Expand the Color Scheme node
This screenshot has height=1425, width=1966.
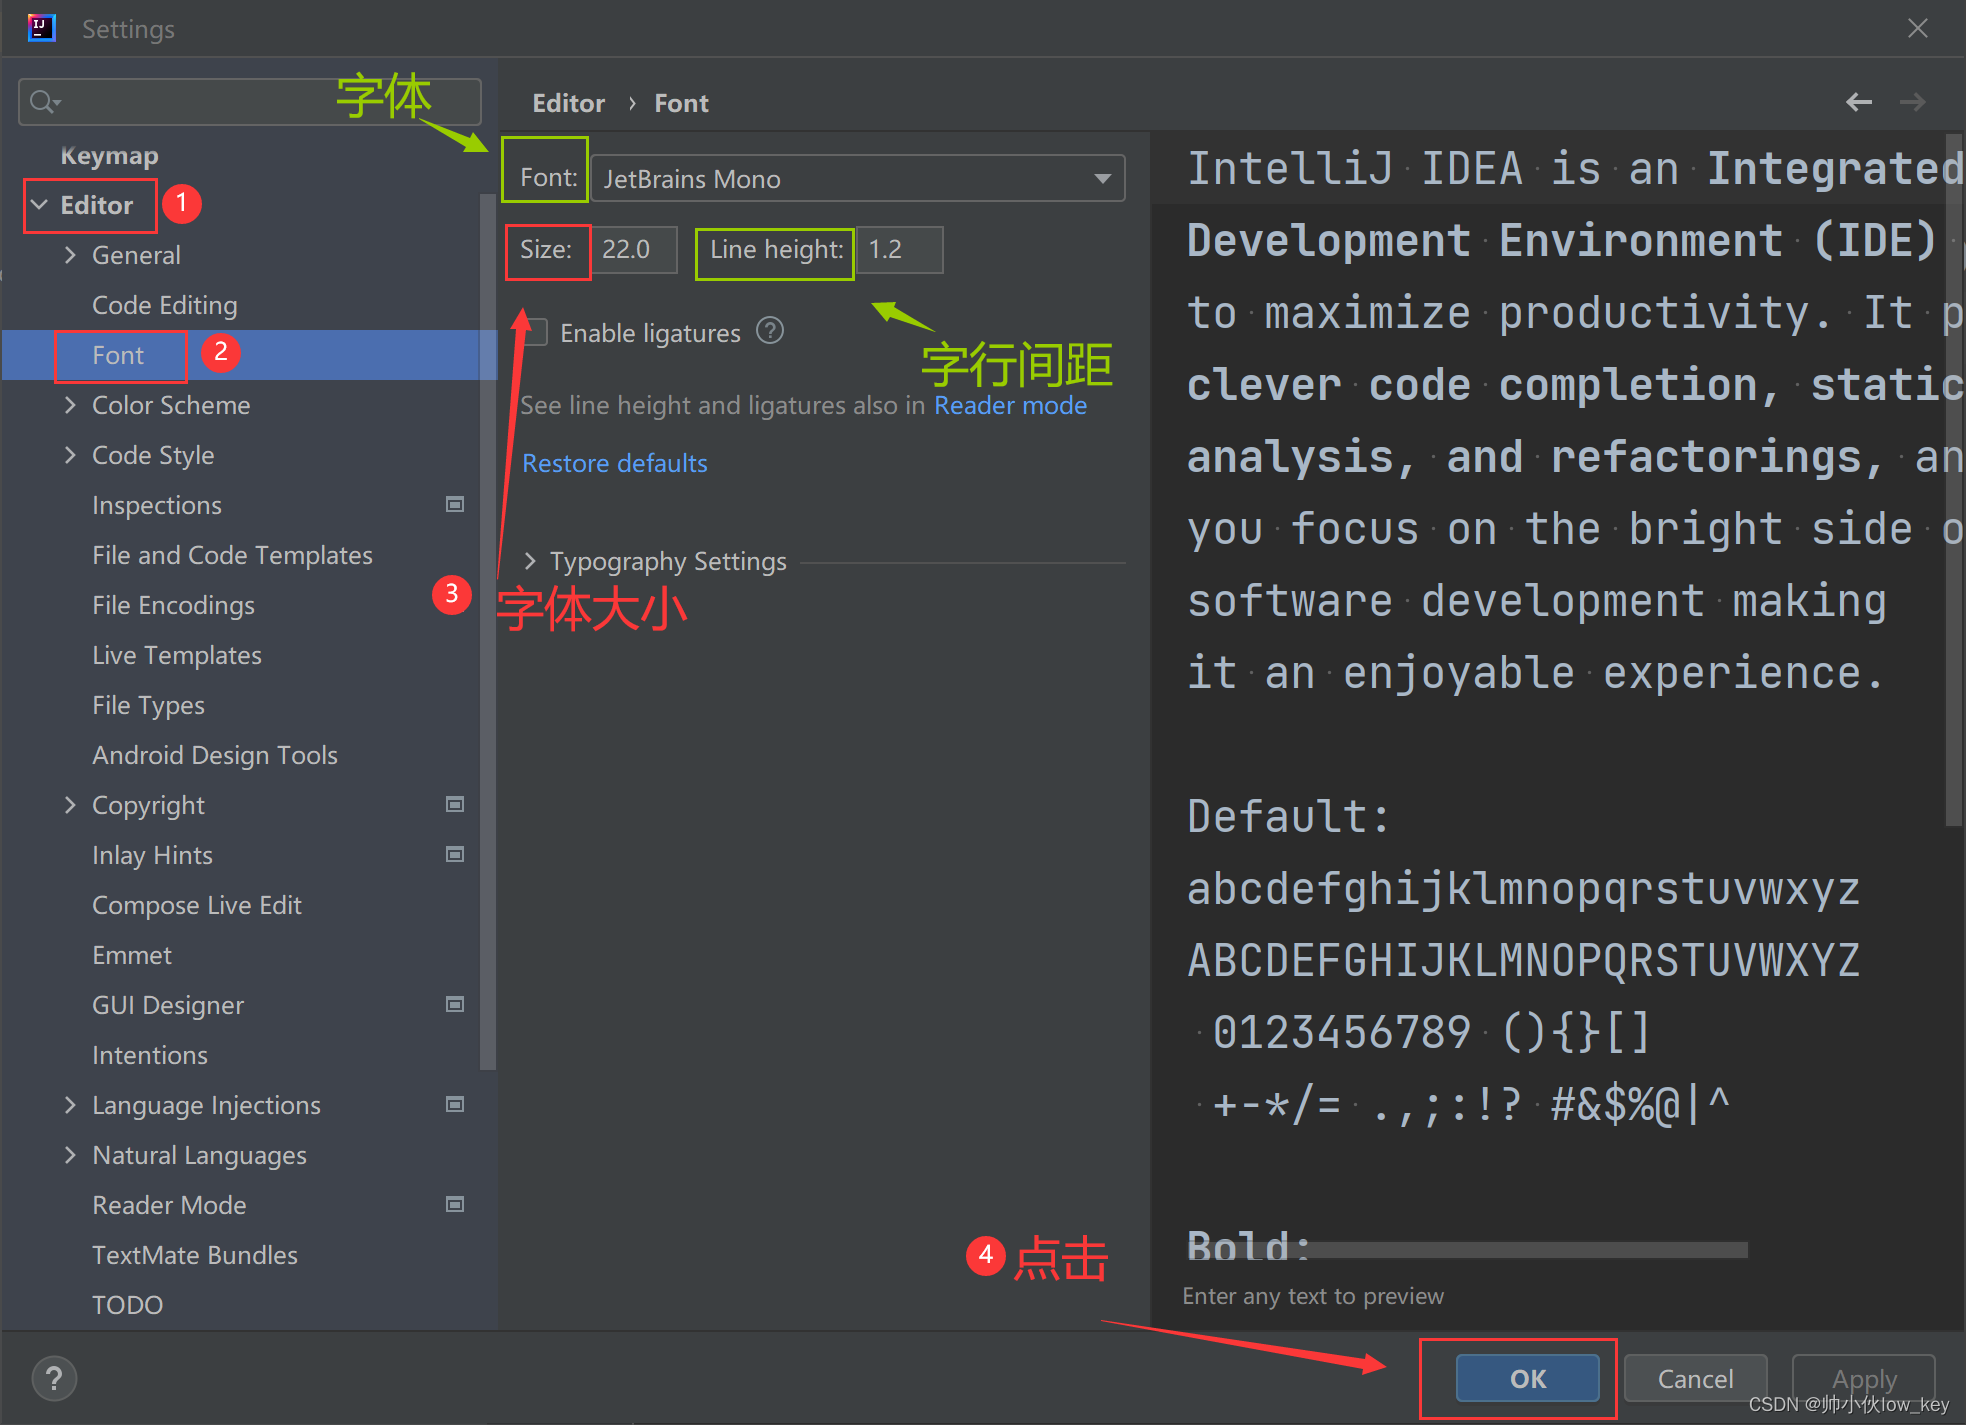coord(70,405)
